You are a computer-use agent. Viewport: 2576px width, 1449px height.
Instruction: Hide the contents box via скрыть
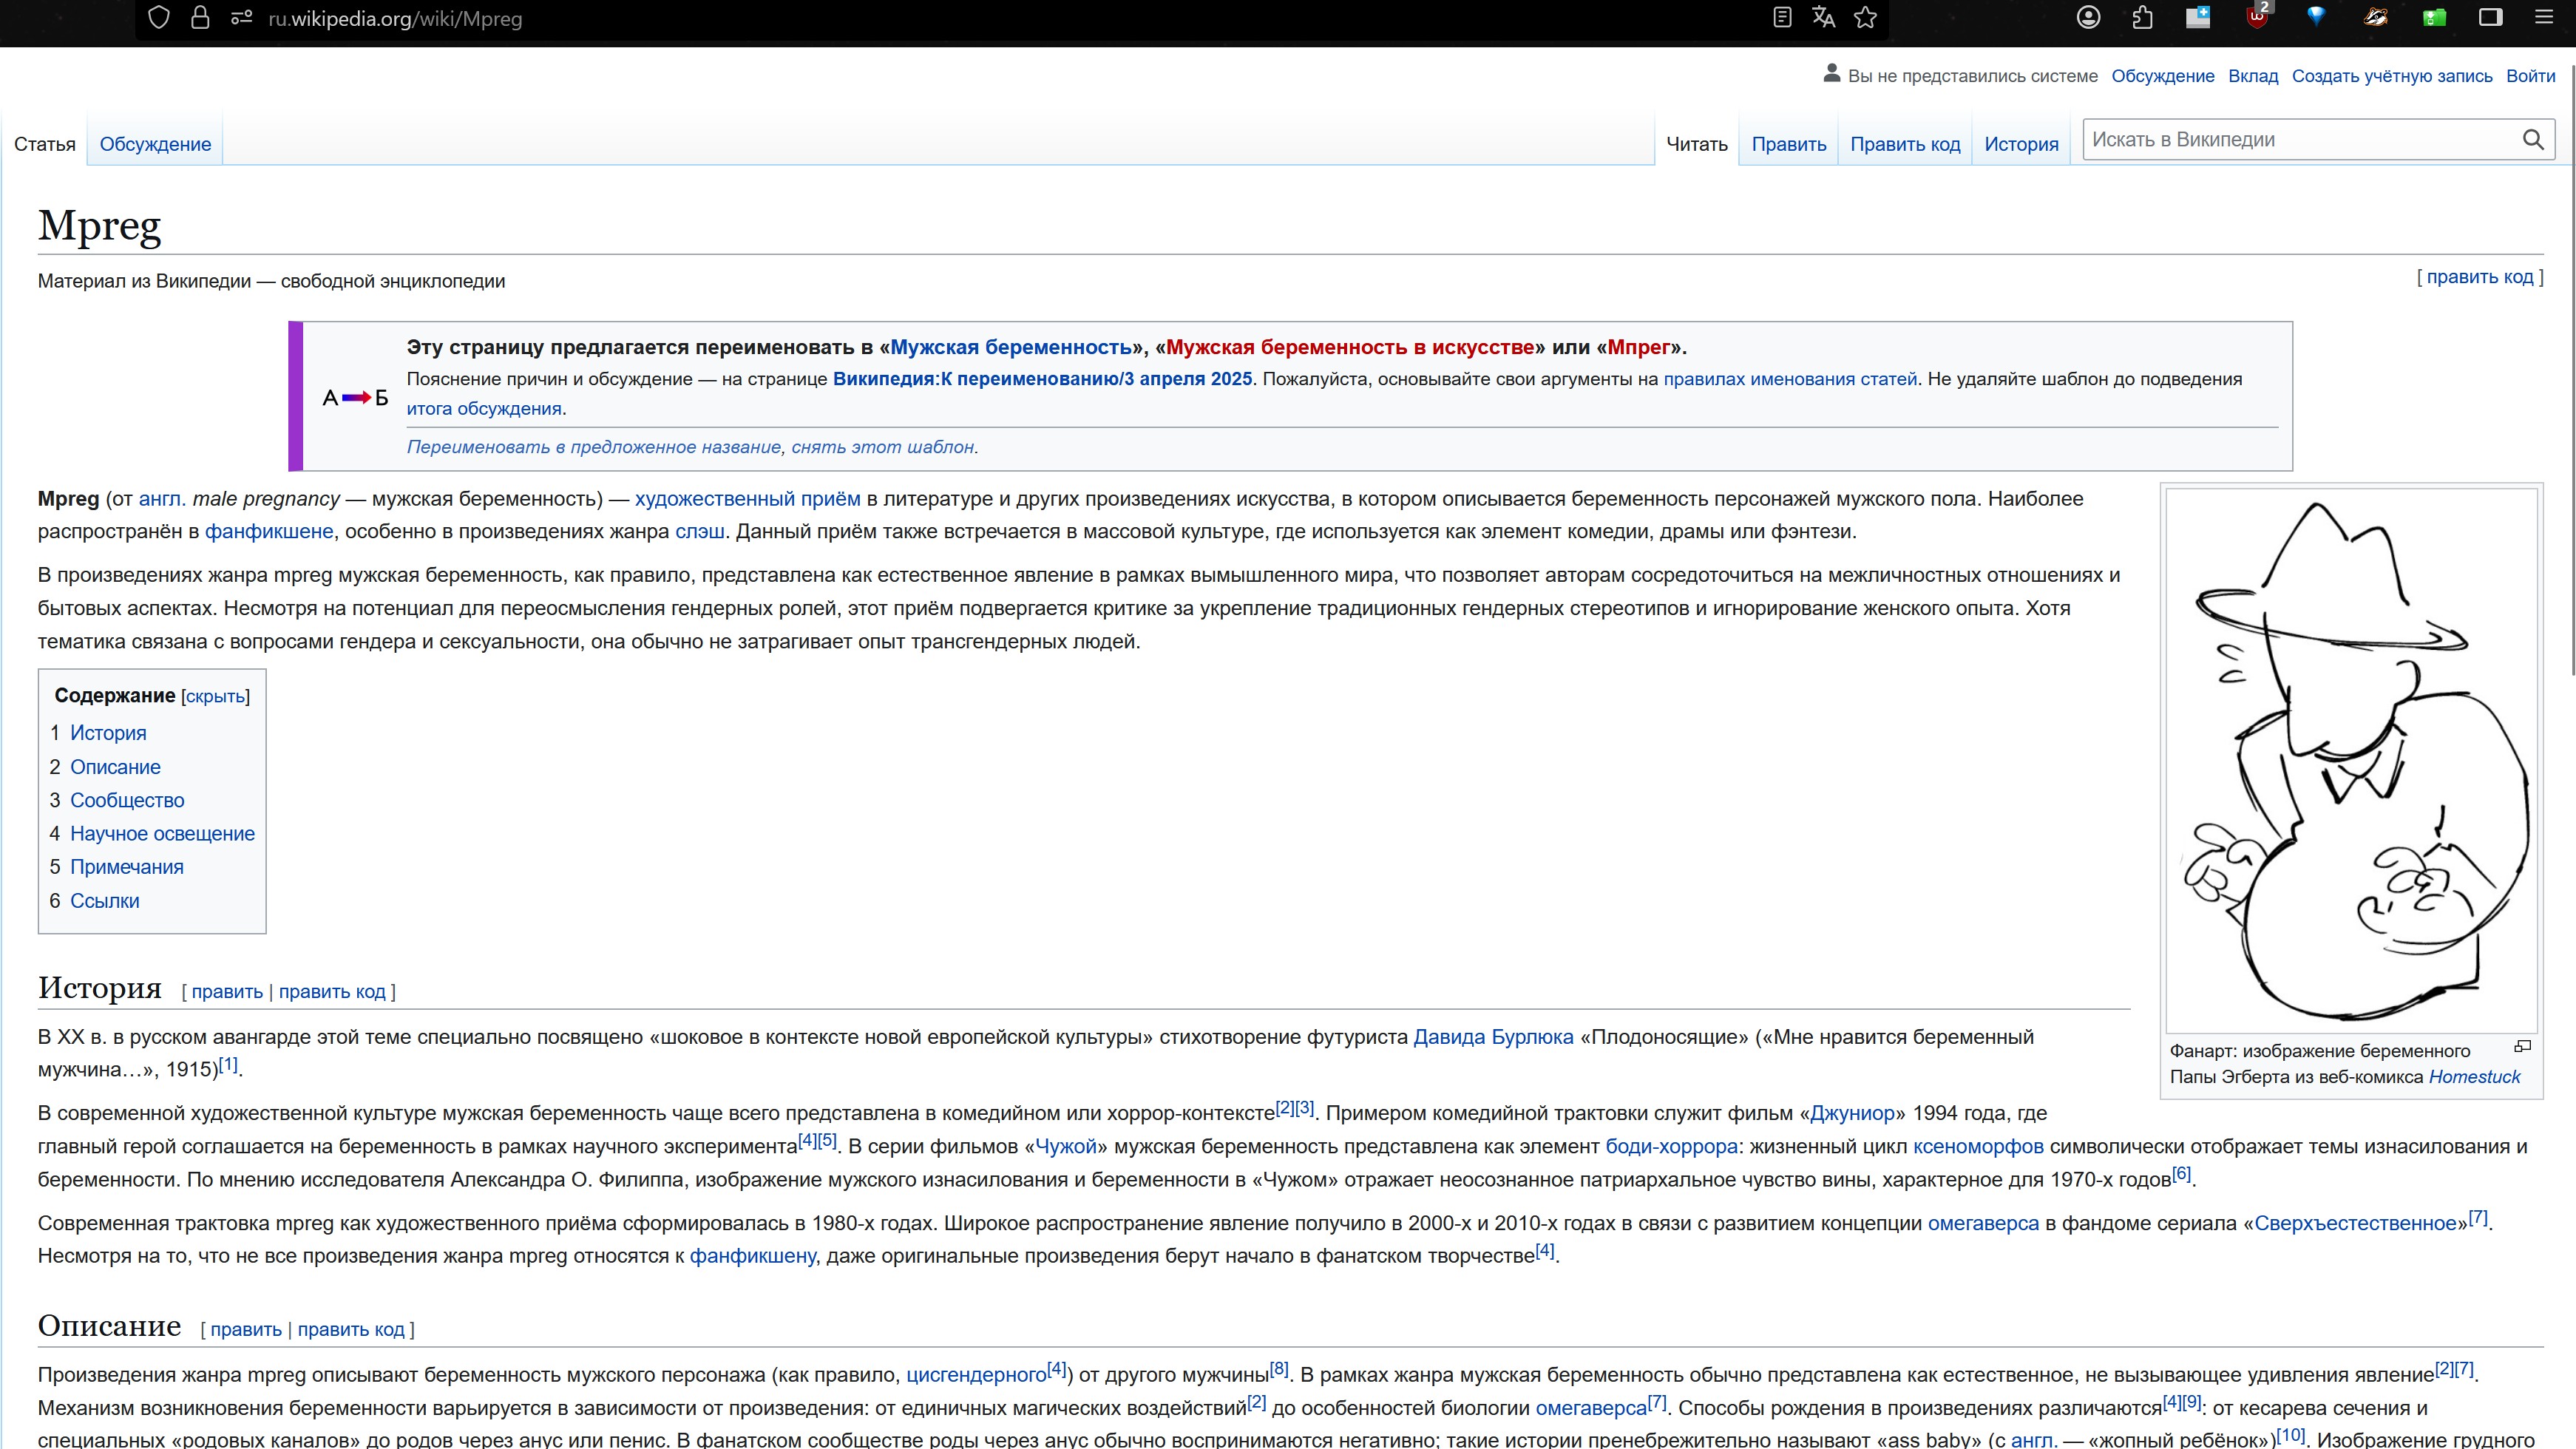tap(215, 696)
